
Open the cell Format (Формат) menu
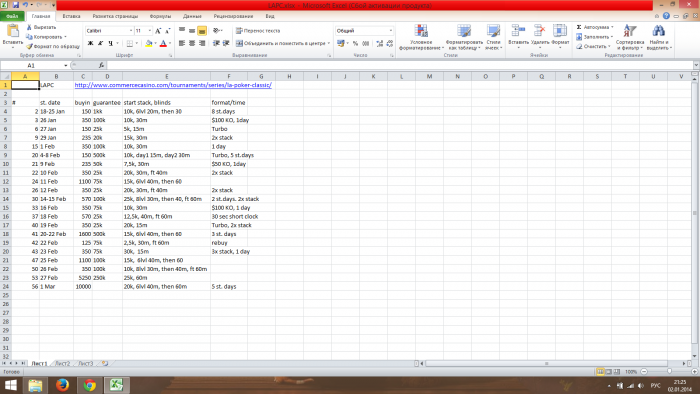pos(560,36)
